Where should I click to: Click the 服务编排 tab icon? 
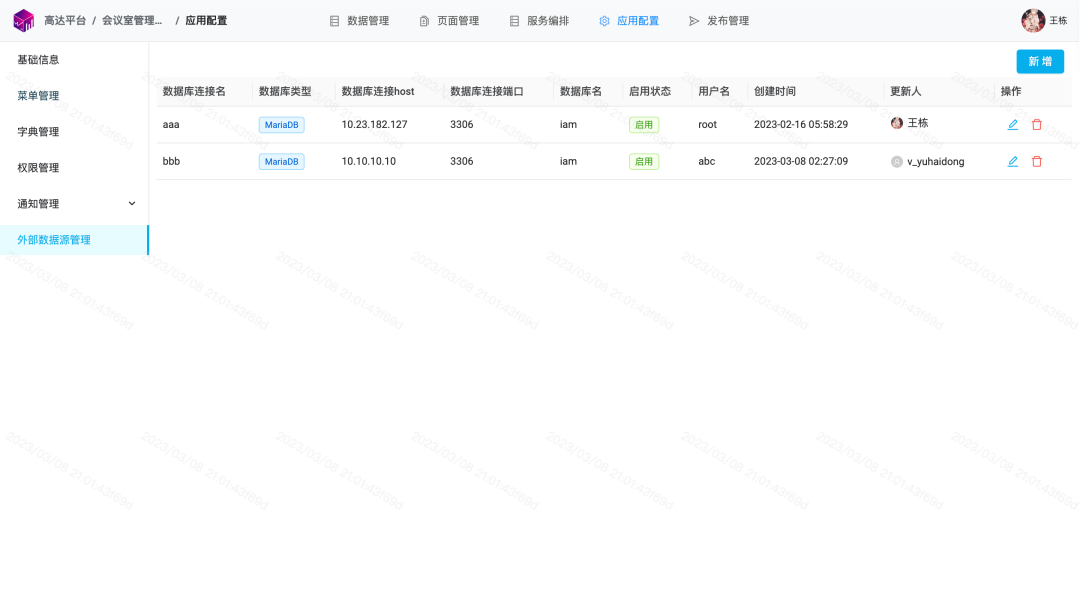tap(515, 21)
